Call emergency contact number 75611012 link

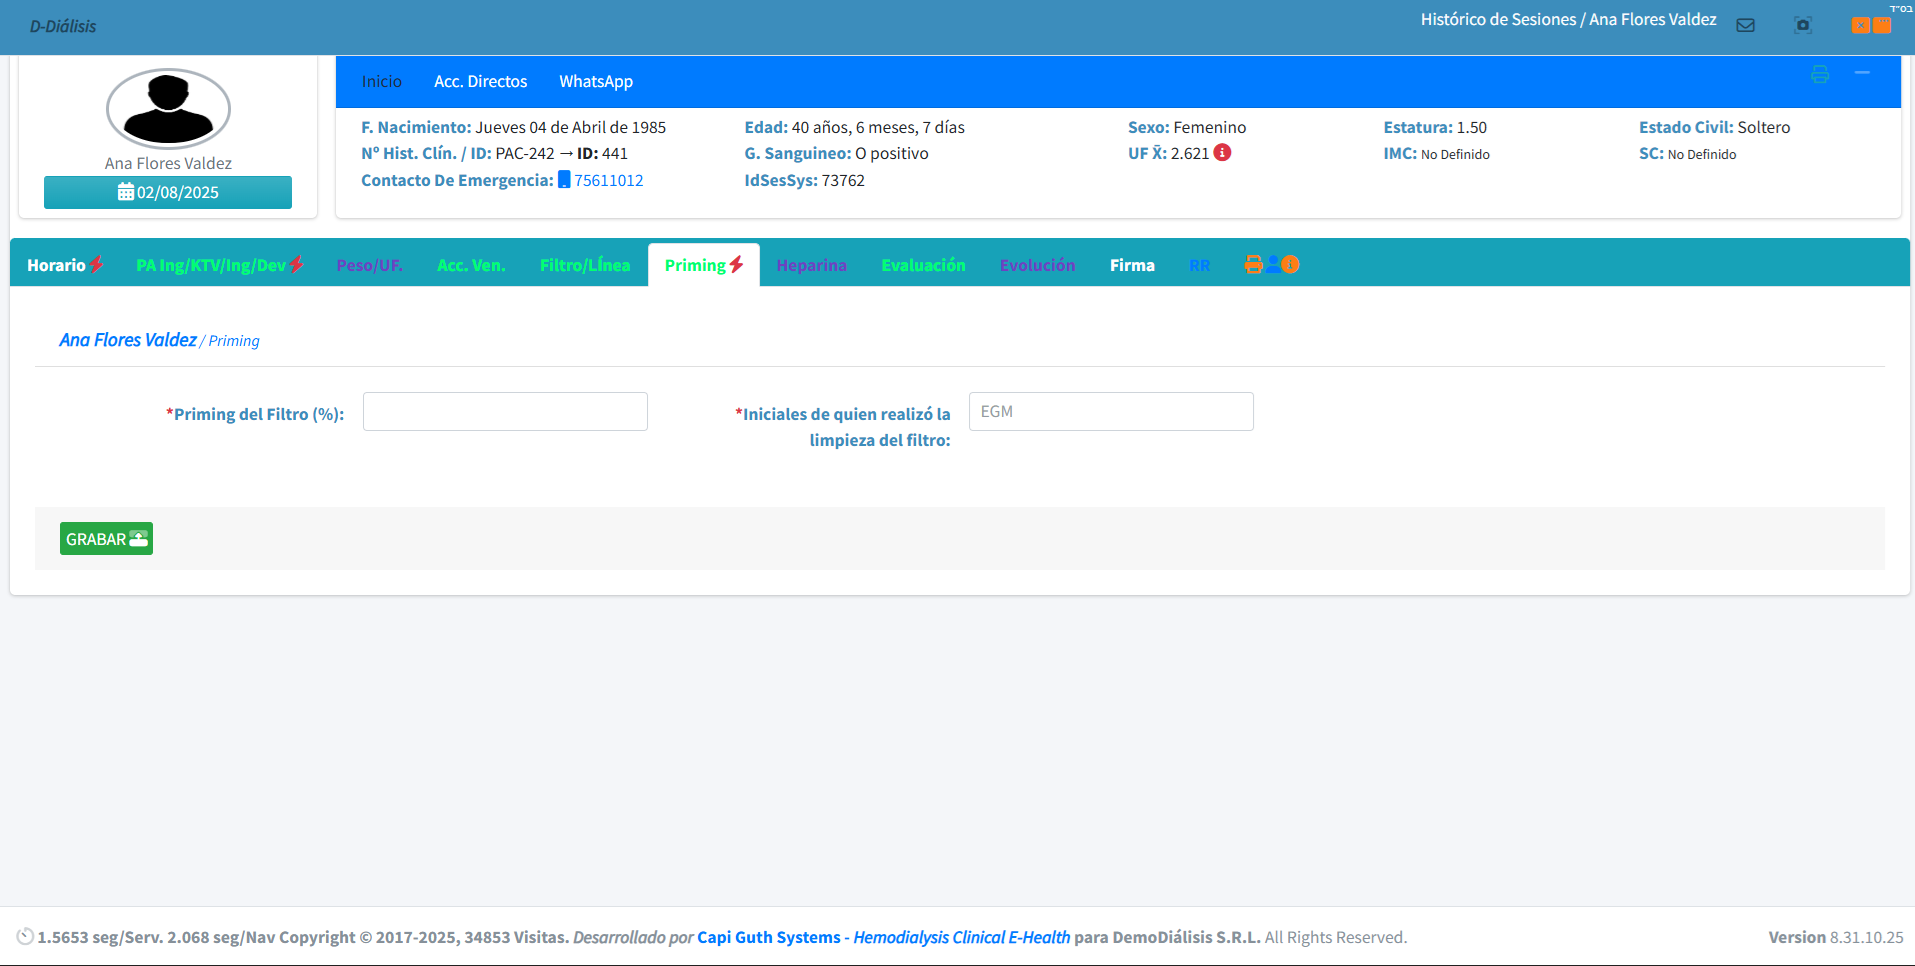tap(608, 181)
